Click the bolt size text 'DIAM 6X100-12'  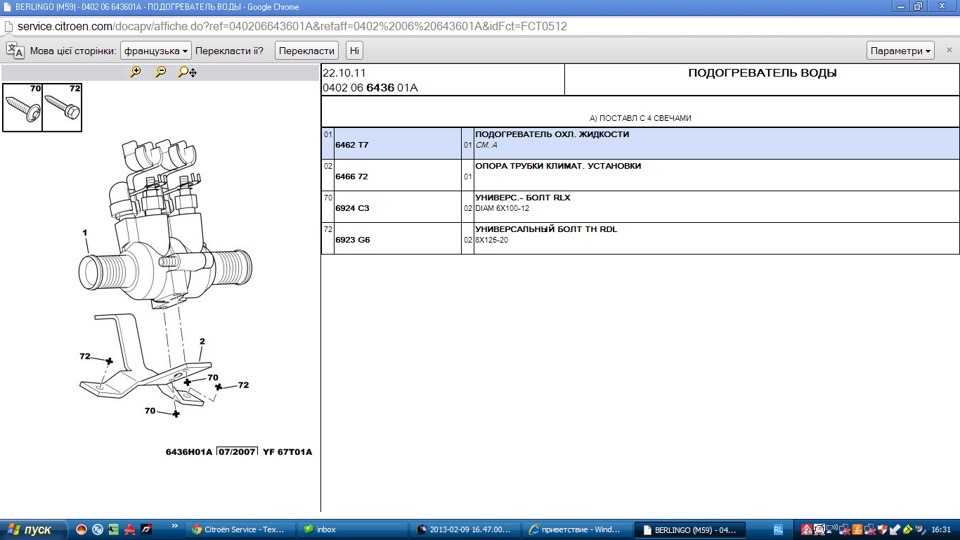click(502, 209)
